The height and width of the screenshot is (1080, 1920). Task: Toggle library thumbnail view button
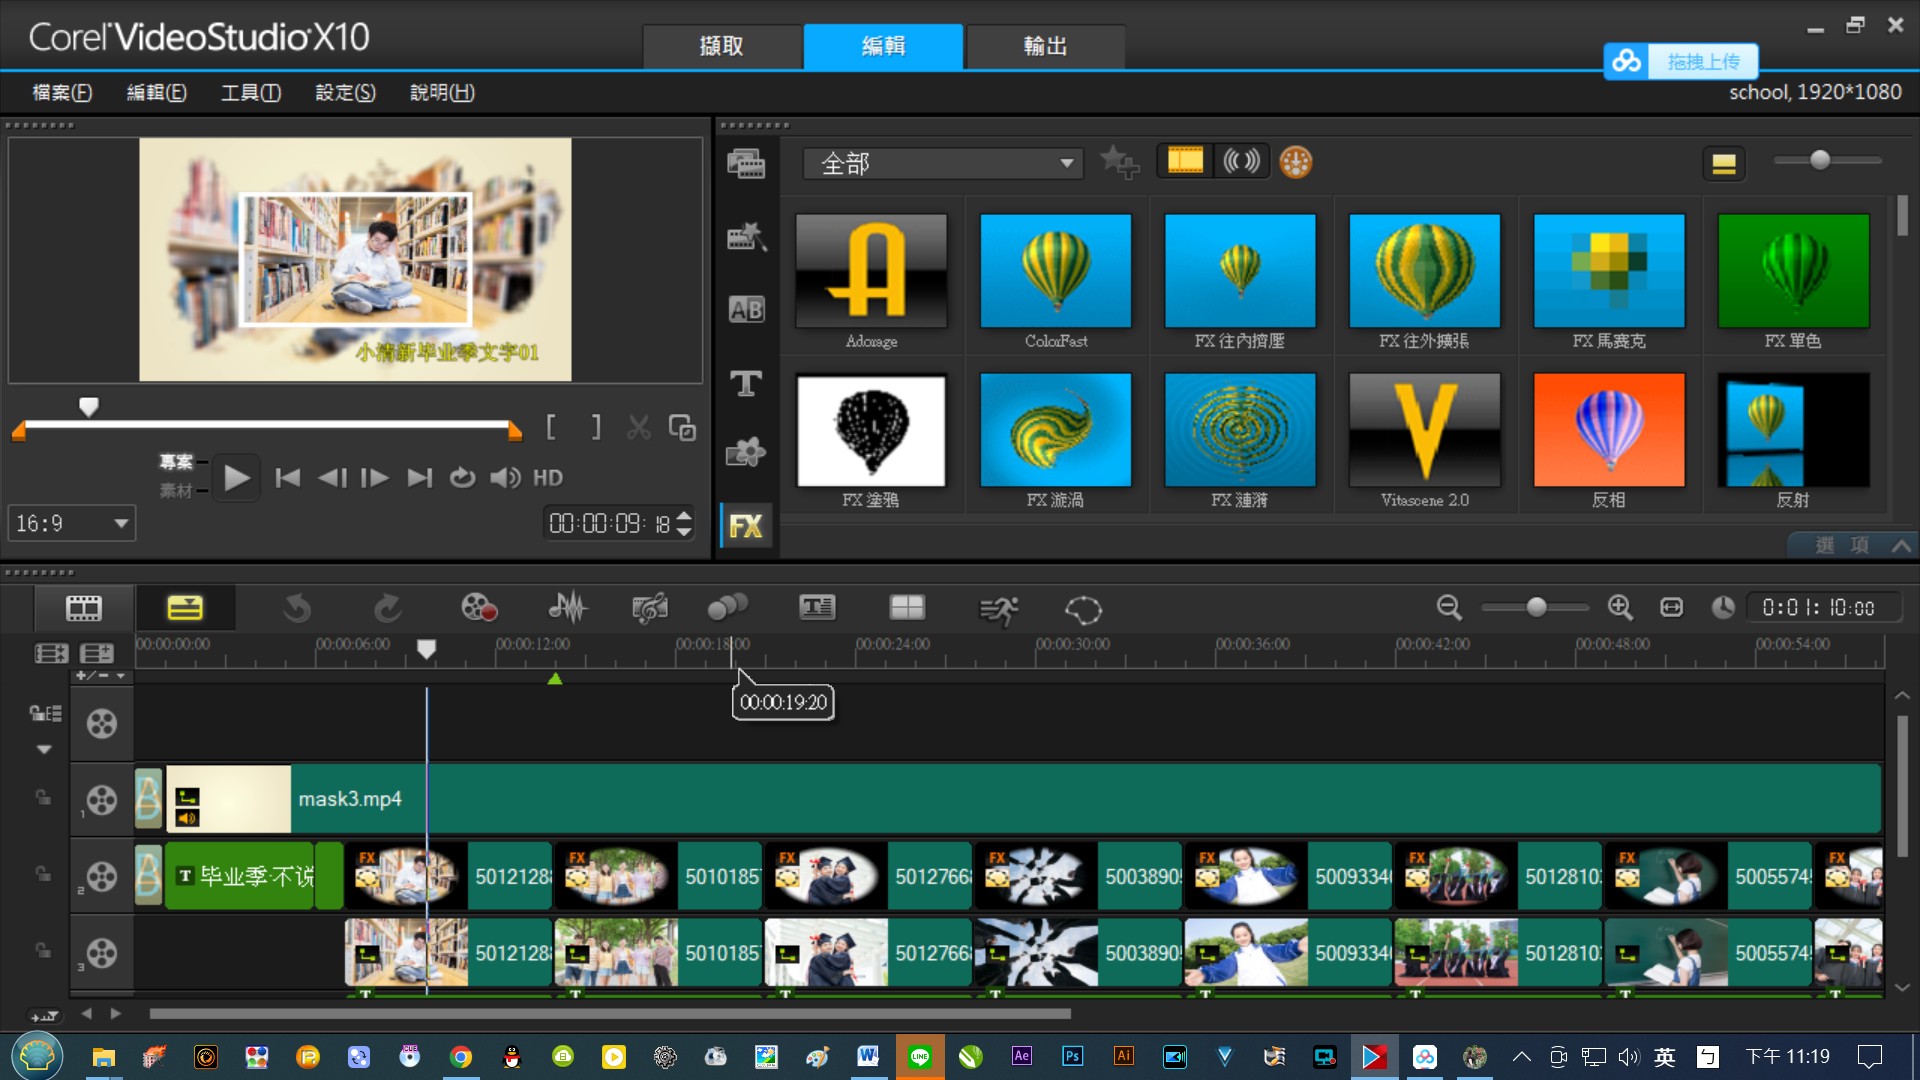point(1724,163)
